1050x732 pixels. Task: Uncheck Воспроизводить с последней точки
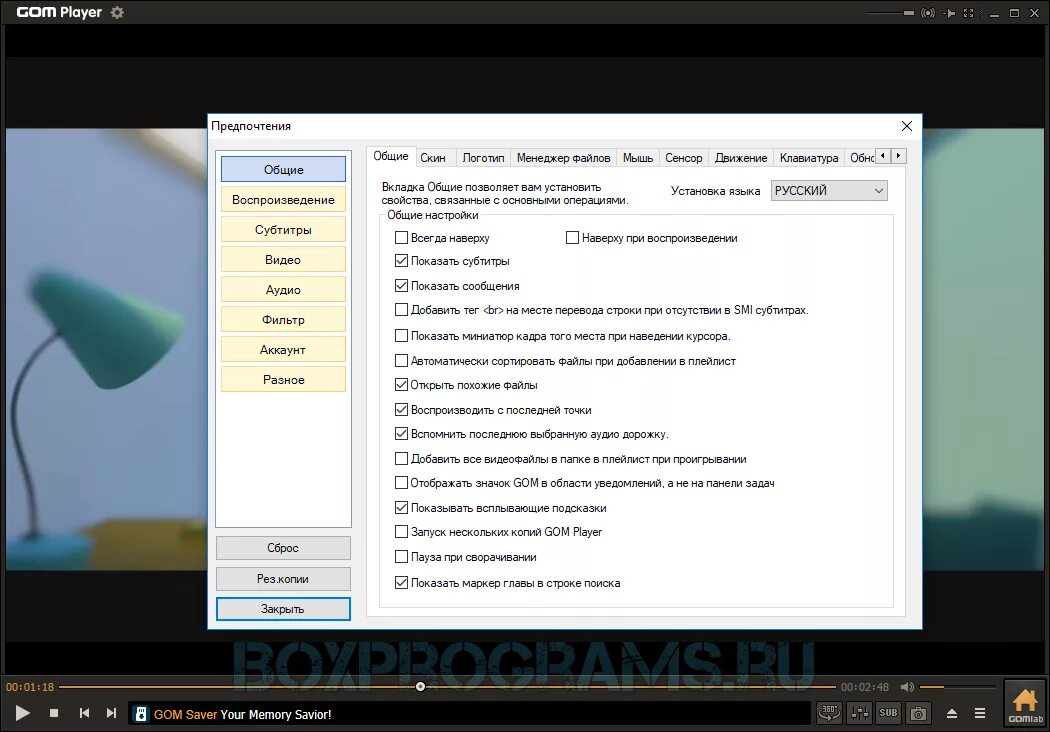point(401,410)
